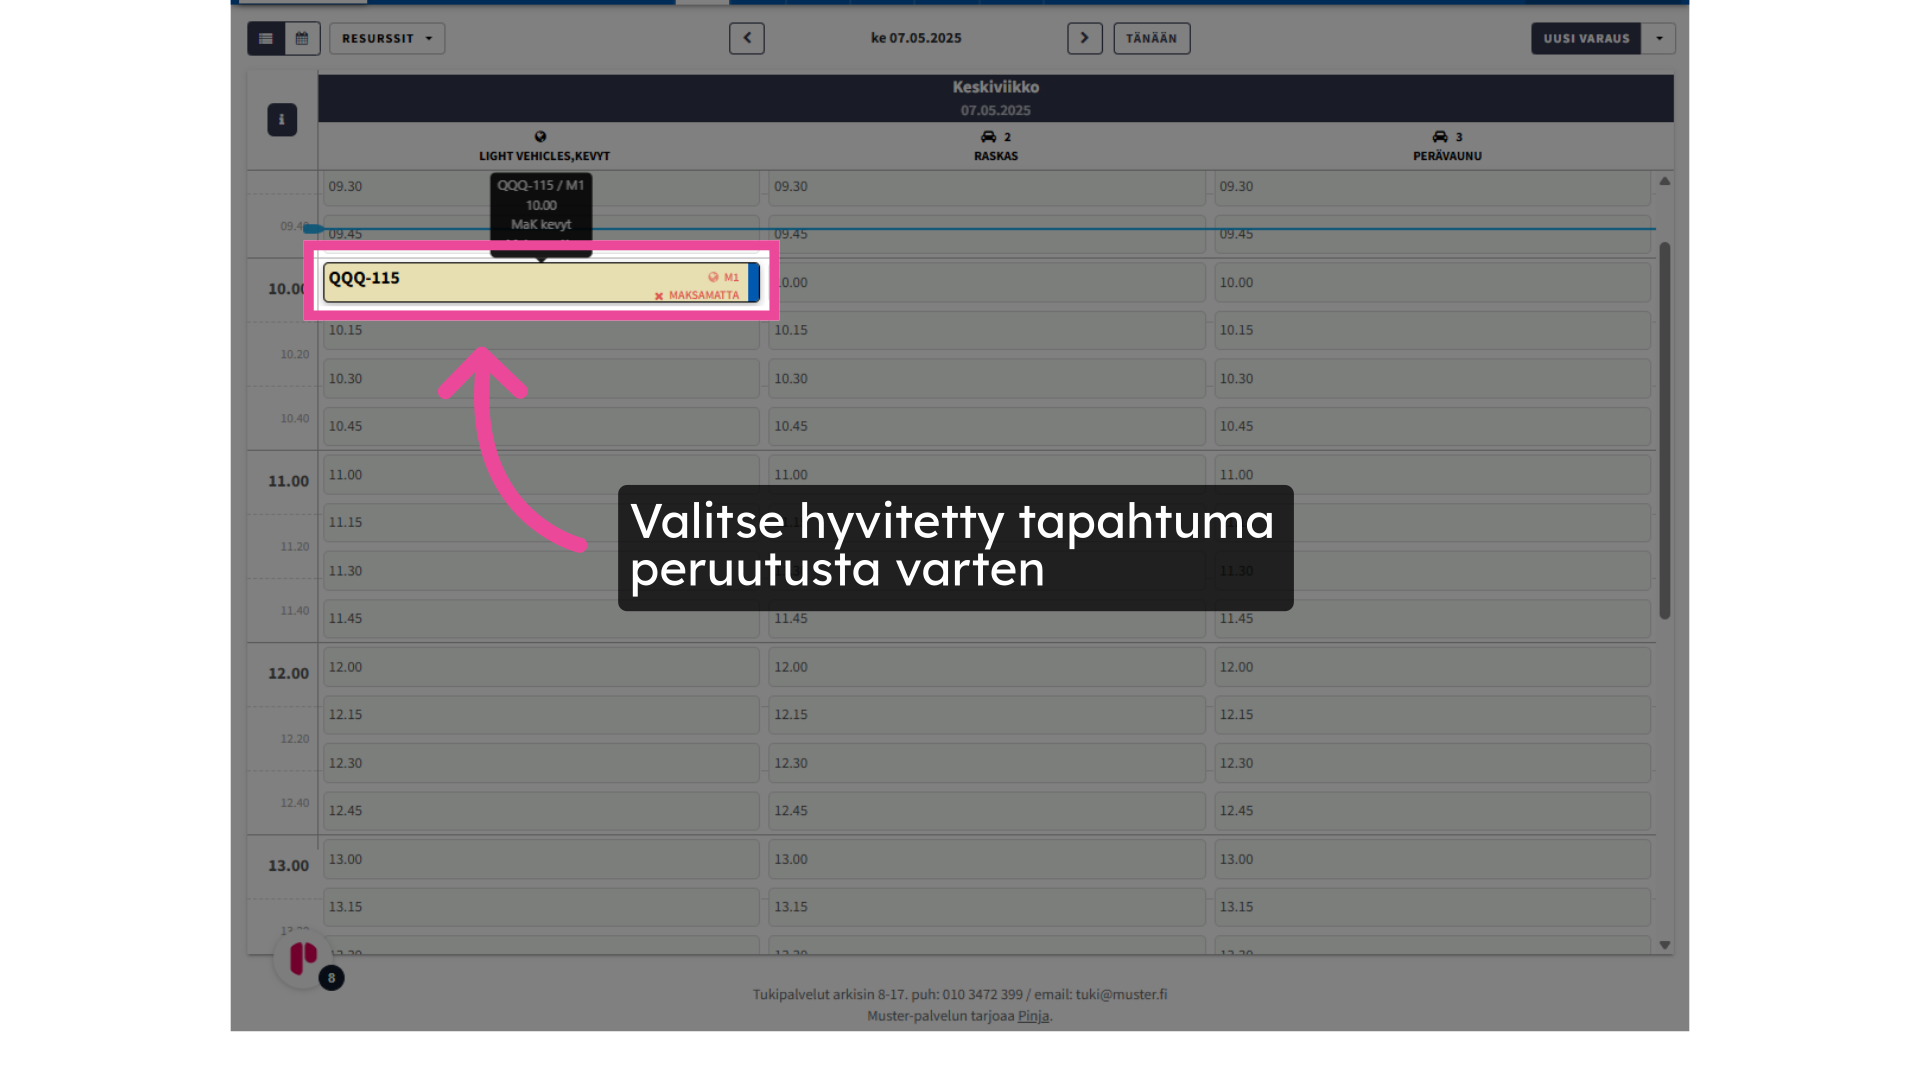Click the globe icon above Light Vehicles
Viewport: 1920px width, 1080px height.
pos(540,137)
